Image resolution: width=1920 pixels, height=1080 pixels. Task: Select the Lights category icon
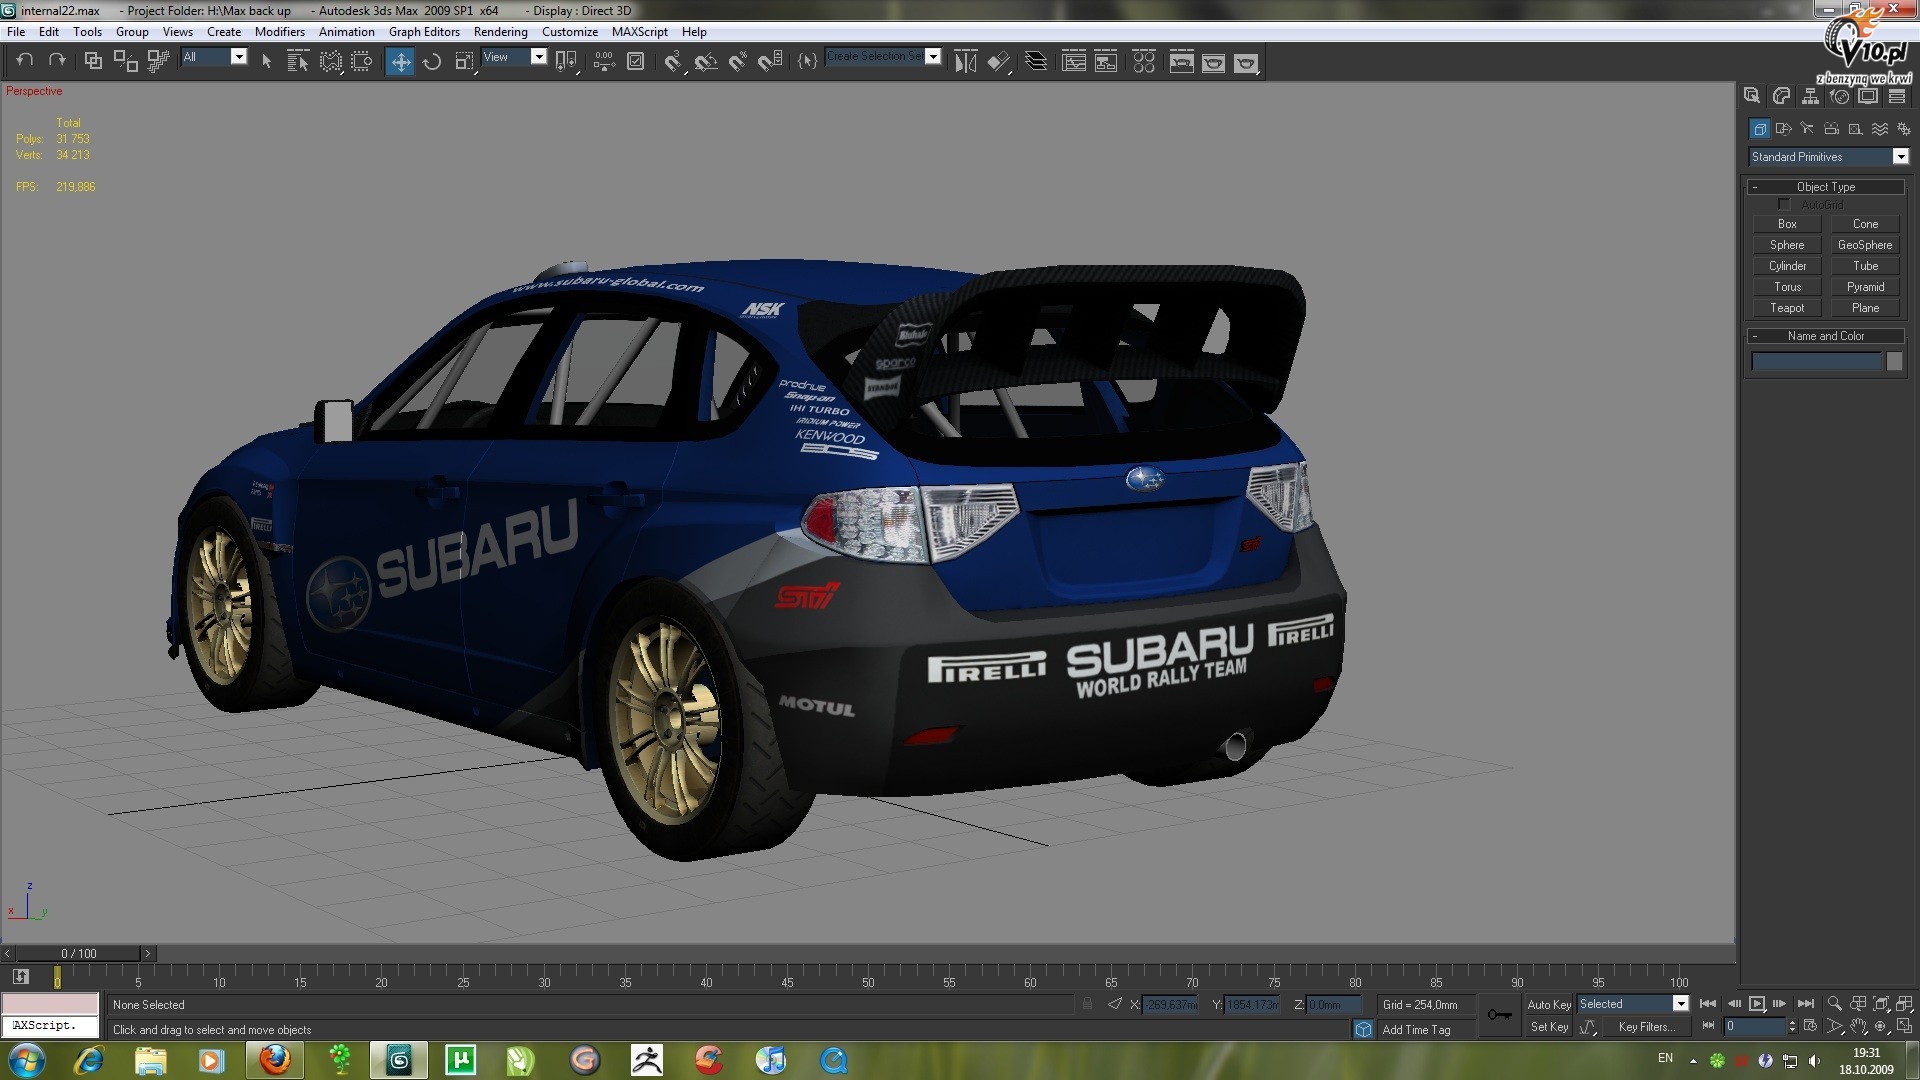point(1807,129)
